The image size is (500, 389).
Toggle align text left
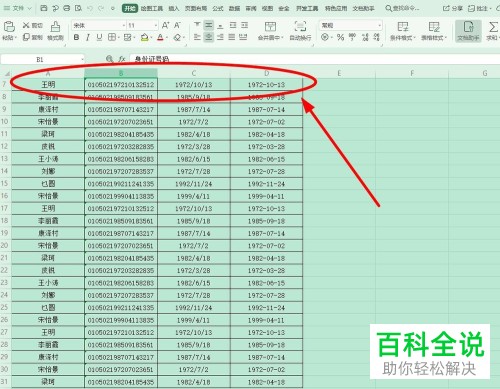tap(197, 37)
